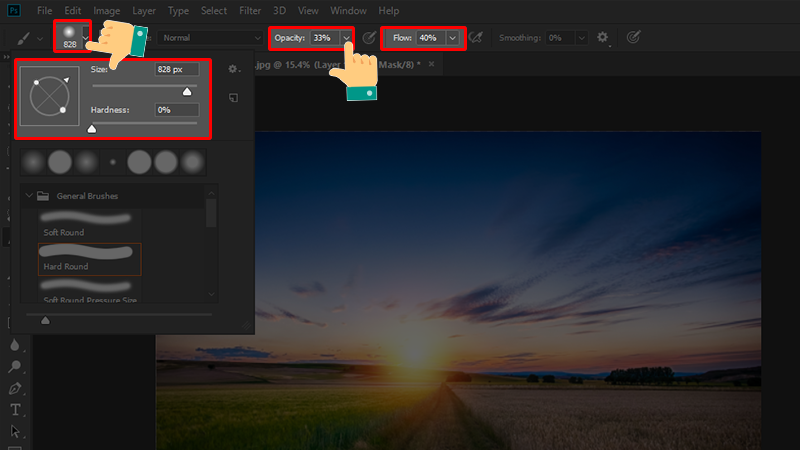Open the Layer menu
The width and height of the screenshot is (800, 450).
point(144,11)
